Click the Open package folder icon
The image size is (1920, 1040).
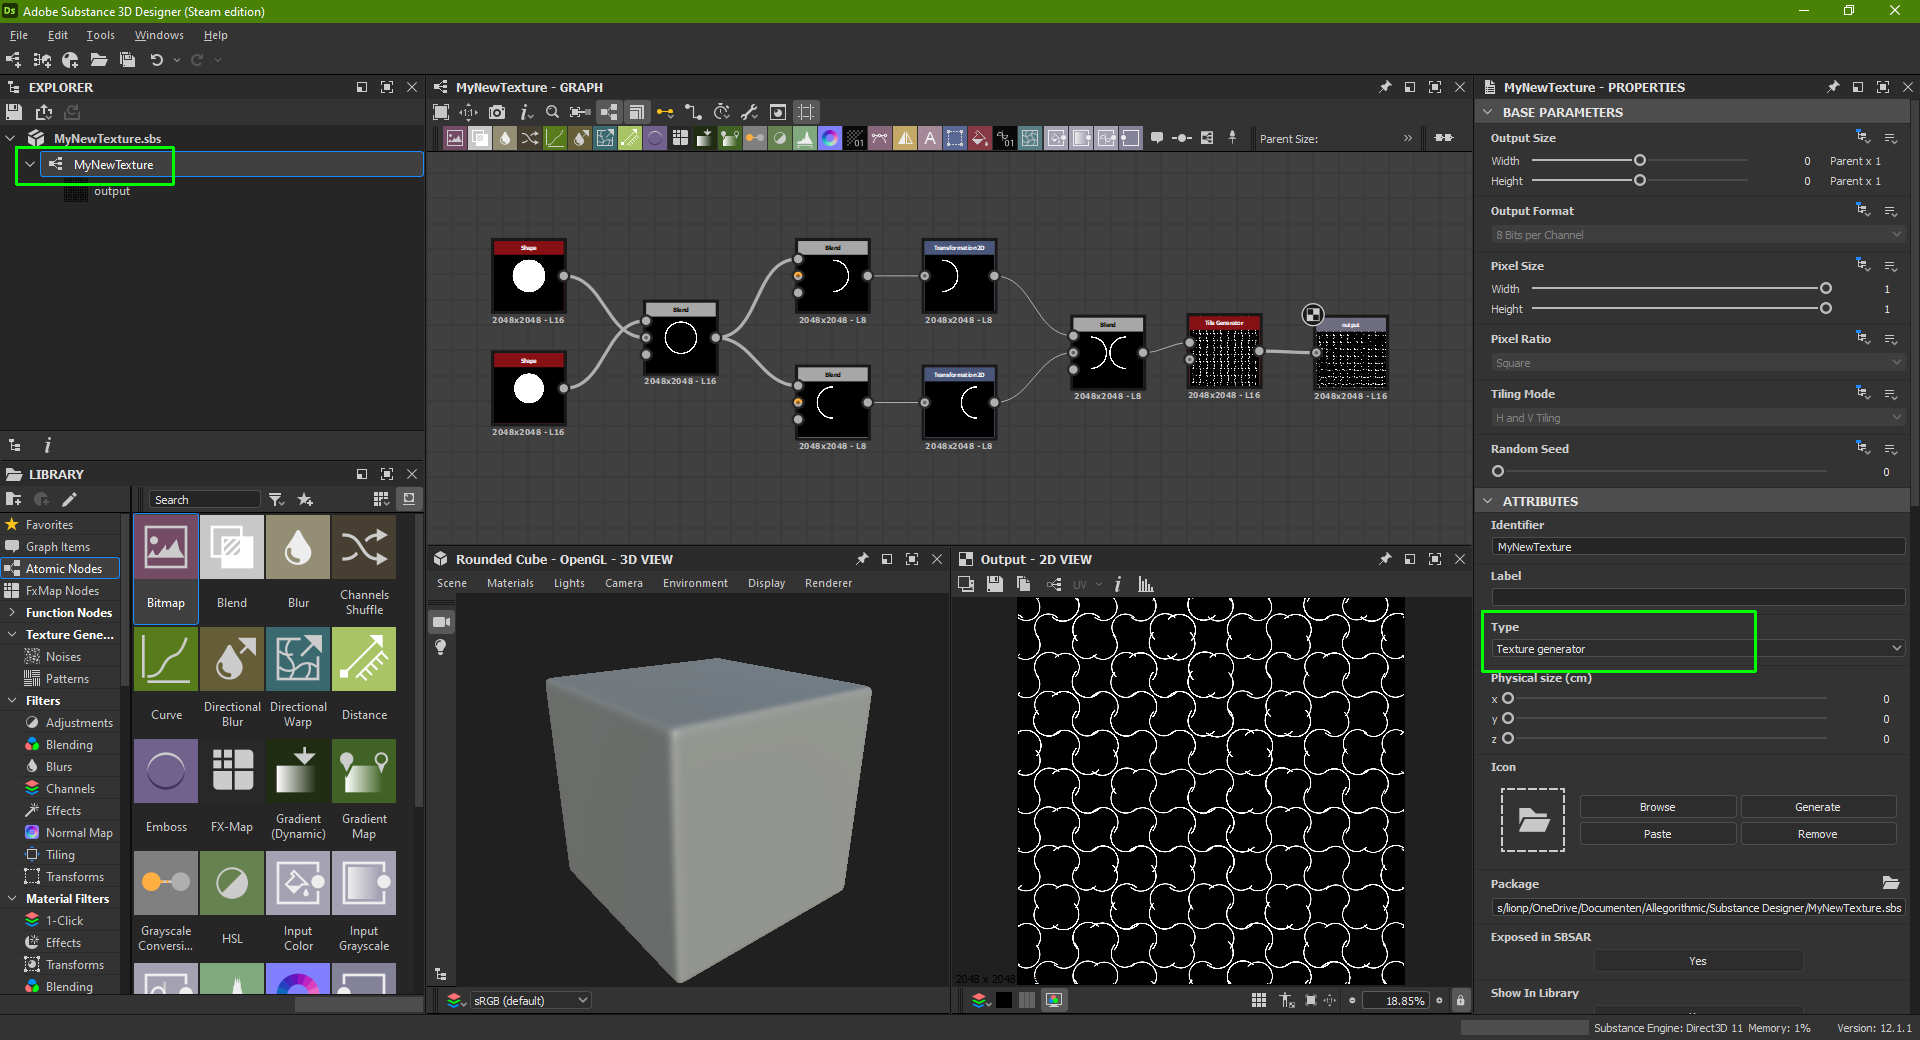(x=99, y=60)
